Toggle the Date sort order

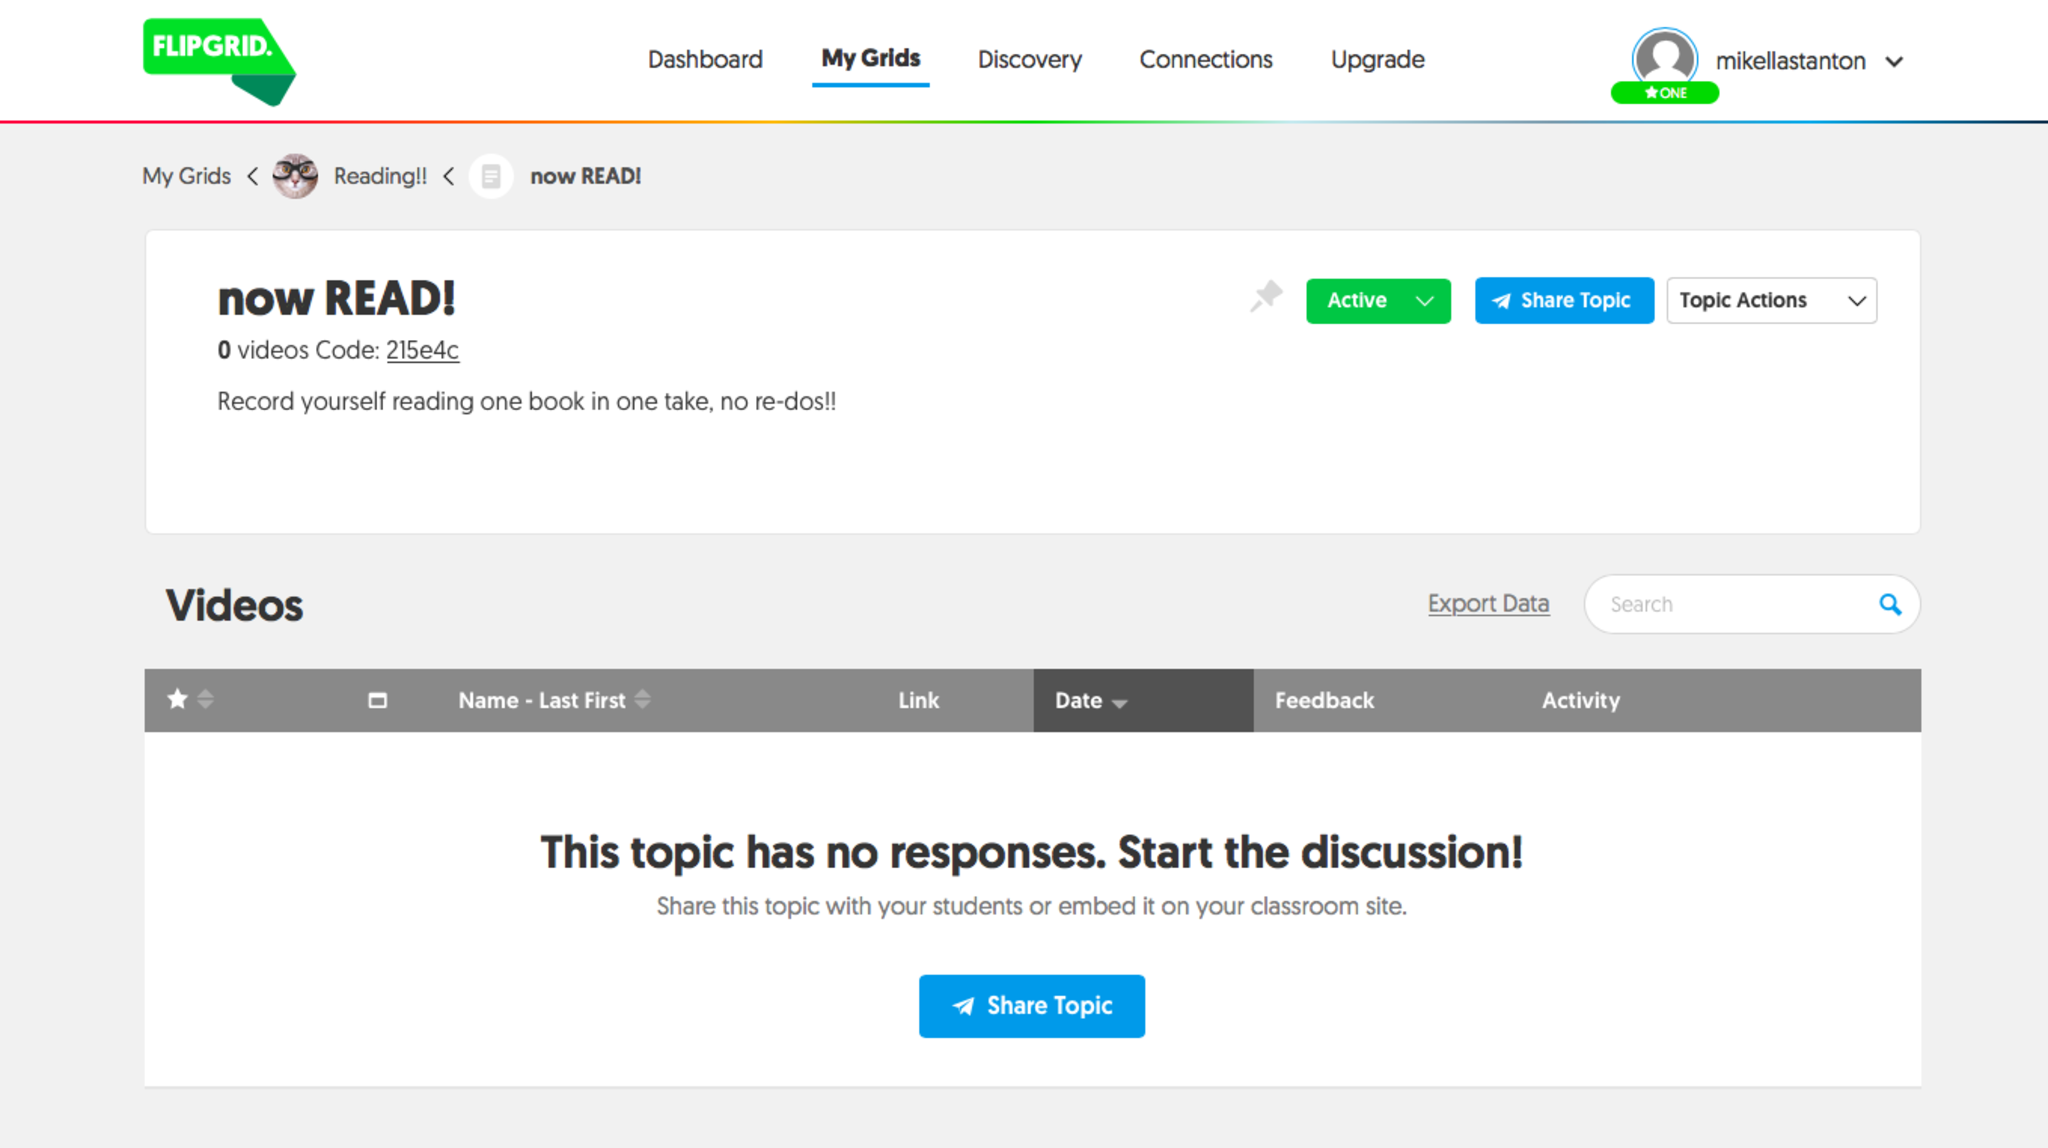coord(1091,701)
